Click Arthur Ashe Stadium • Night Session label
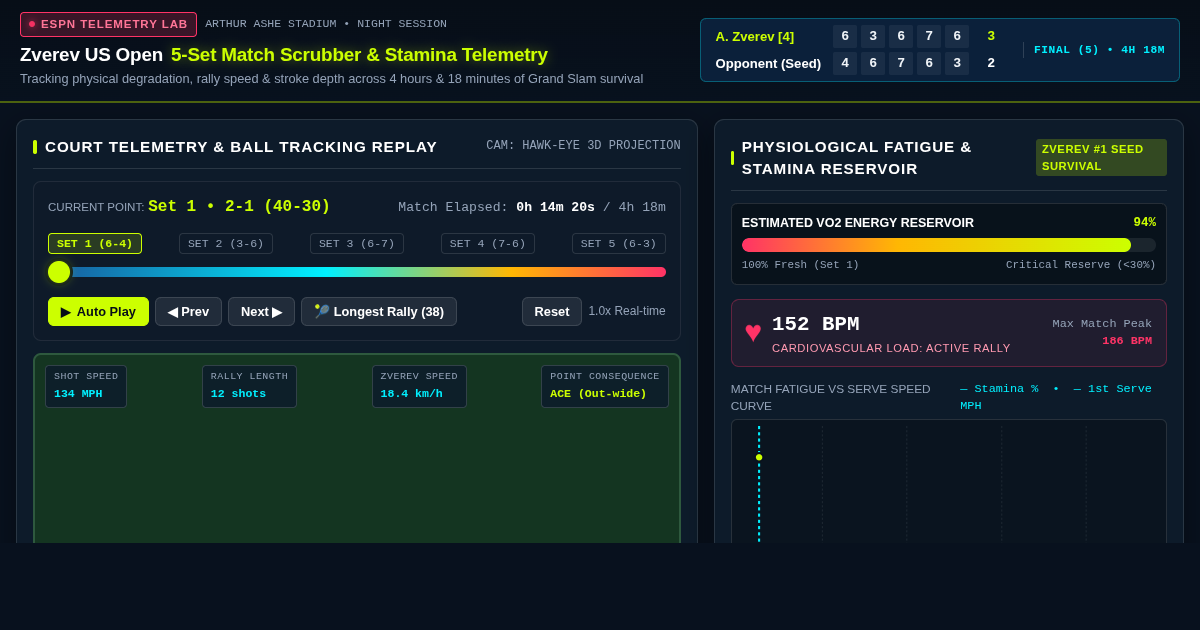This screenshot has width=1200, height=630. (x=326, y=24)
